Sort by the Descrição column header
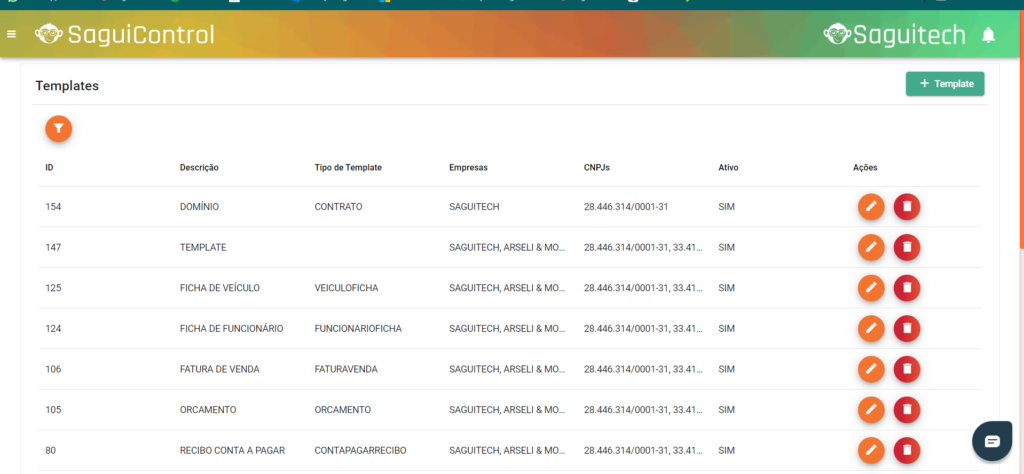The image size is (1024, 474). pyautogui.click(x=199, y=167)
